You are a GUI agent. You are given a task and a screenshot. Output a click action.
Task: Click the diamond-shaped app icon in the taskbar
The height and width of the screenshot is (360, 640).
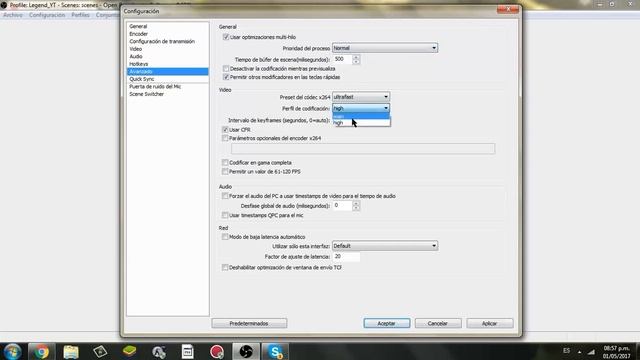100,351
